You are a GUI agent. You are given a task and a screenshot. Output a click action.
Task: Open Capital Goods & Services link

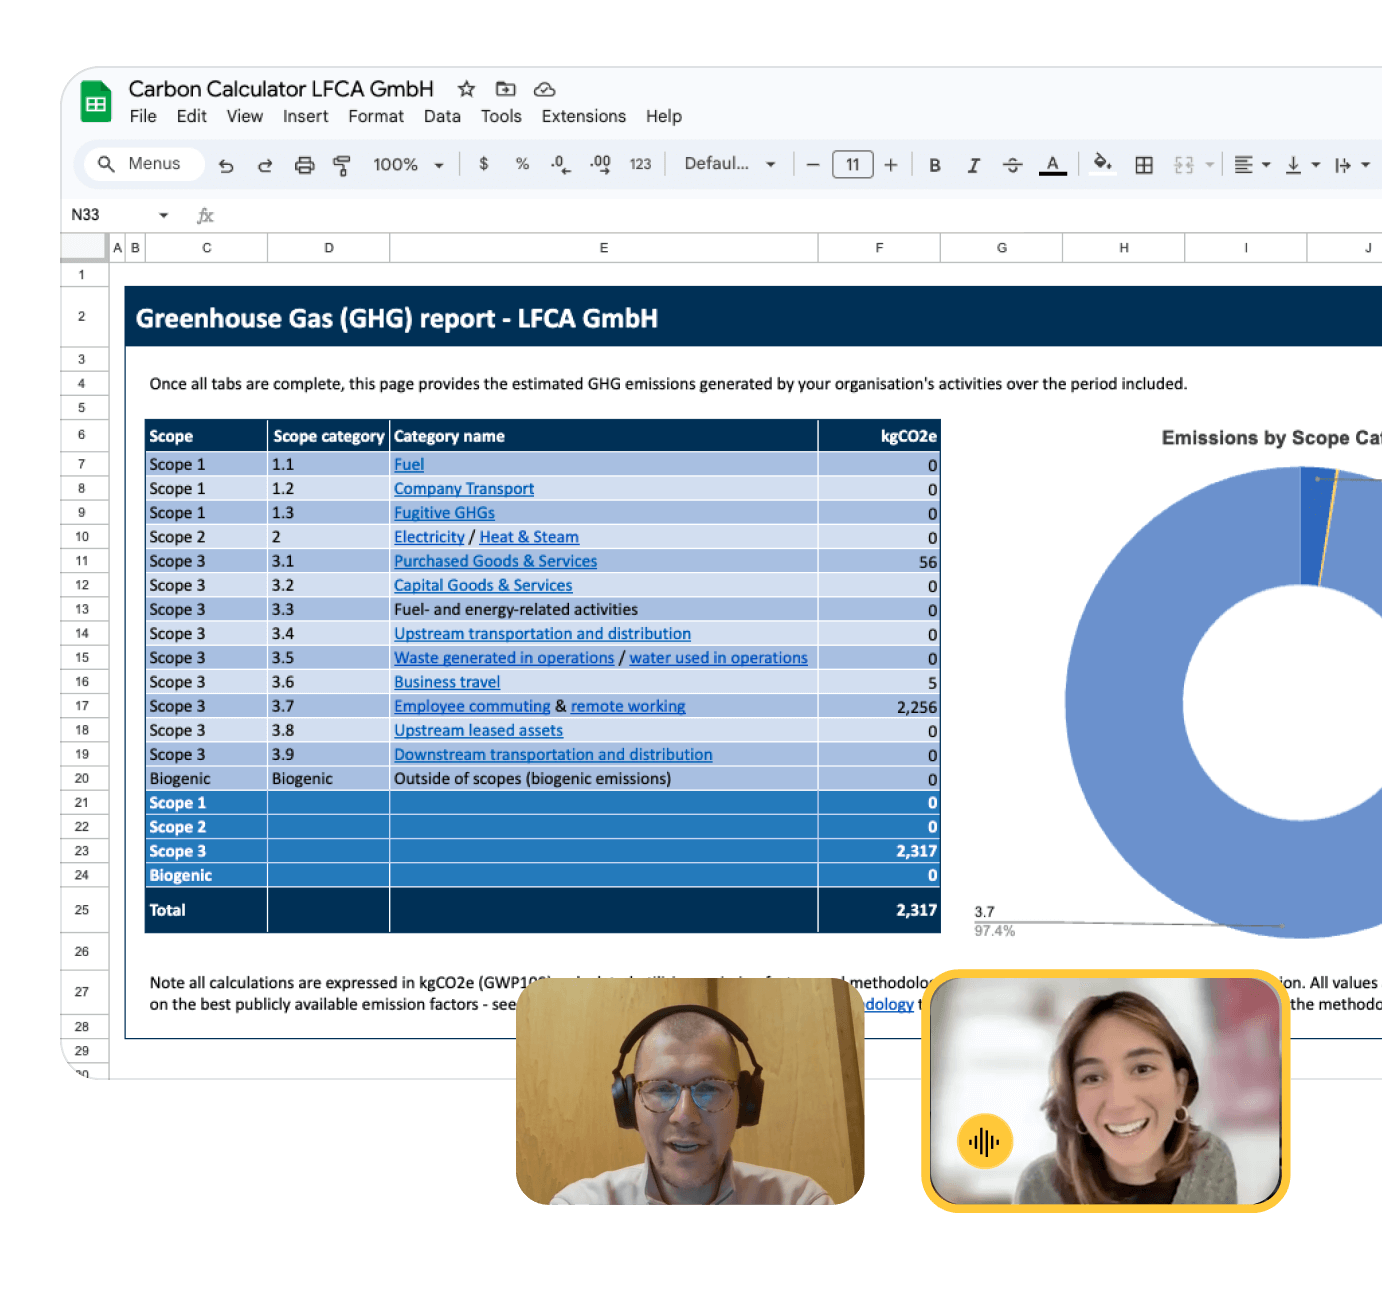point(483,586)
